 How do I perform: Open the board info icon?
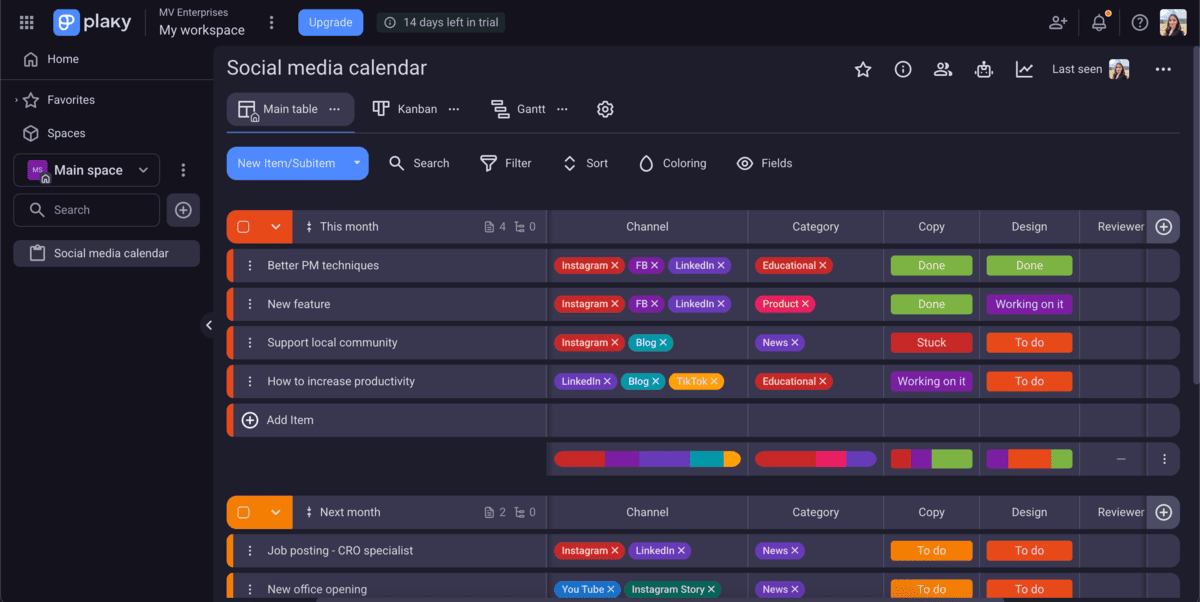click(x=903, y=69)
